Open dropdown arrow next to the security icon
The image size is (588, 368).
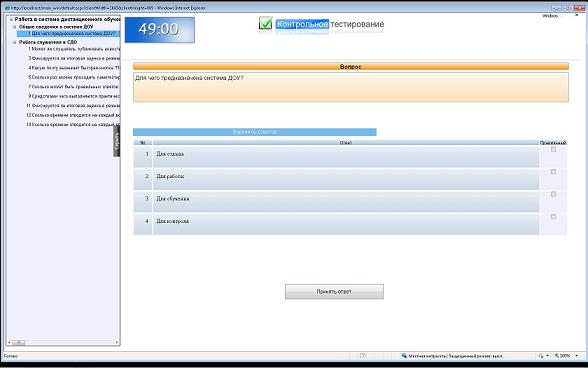(x=547, y=356)
